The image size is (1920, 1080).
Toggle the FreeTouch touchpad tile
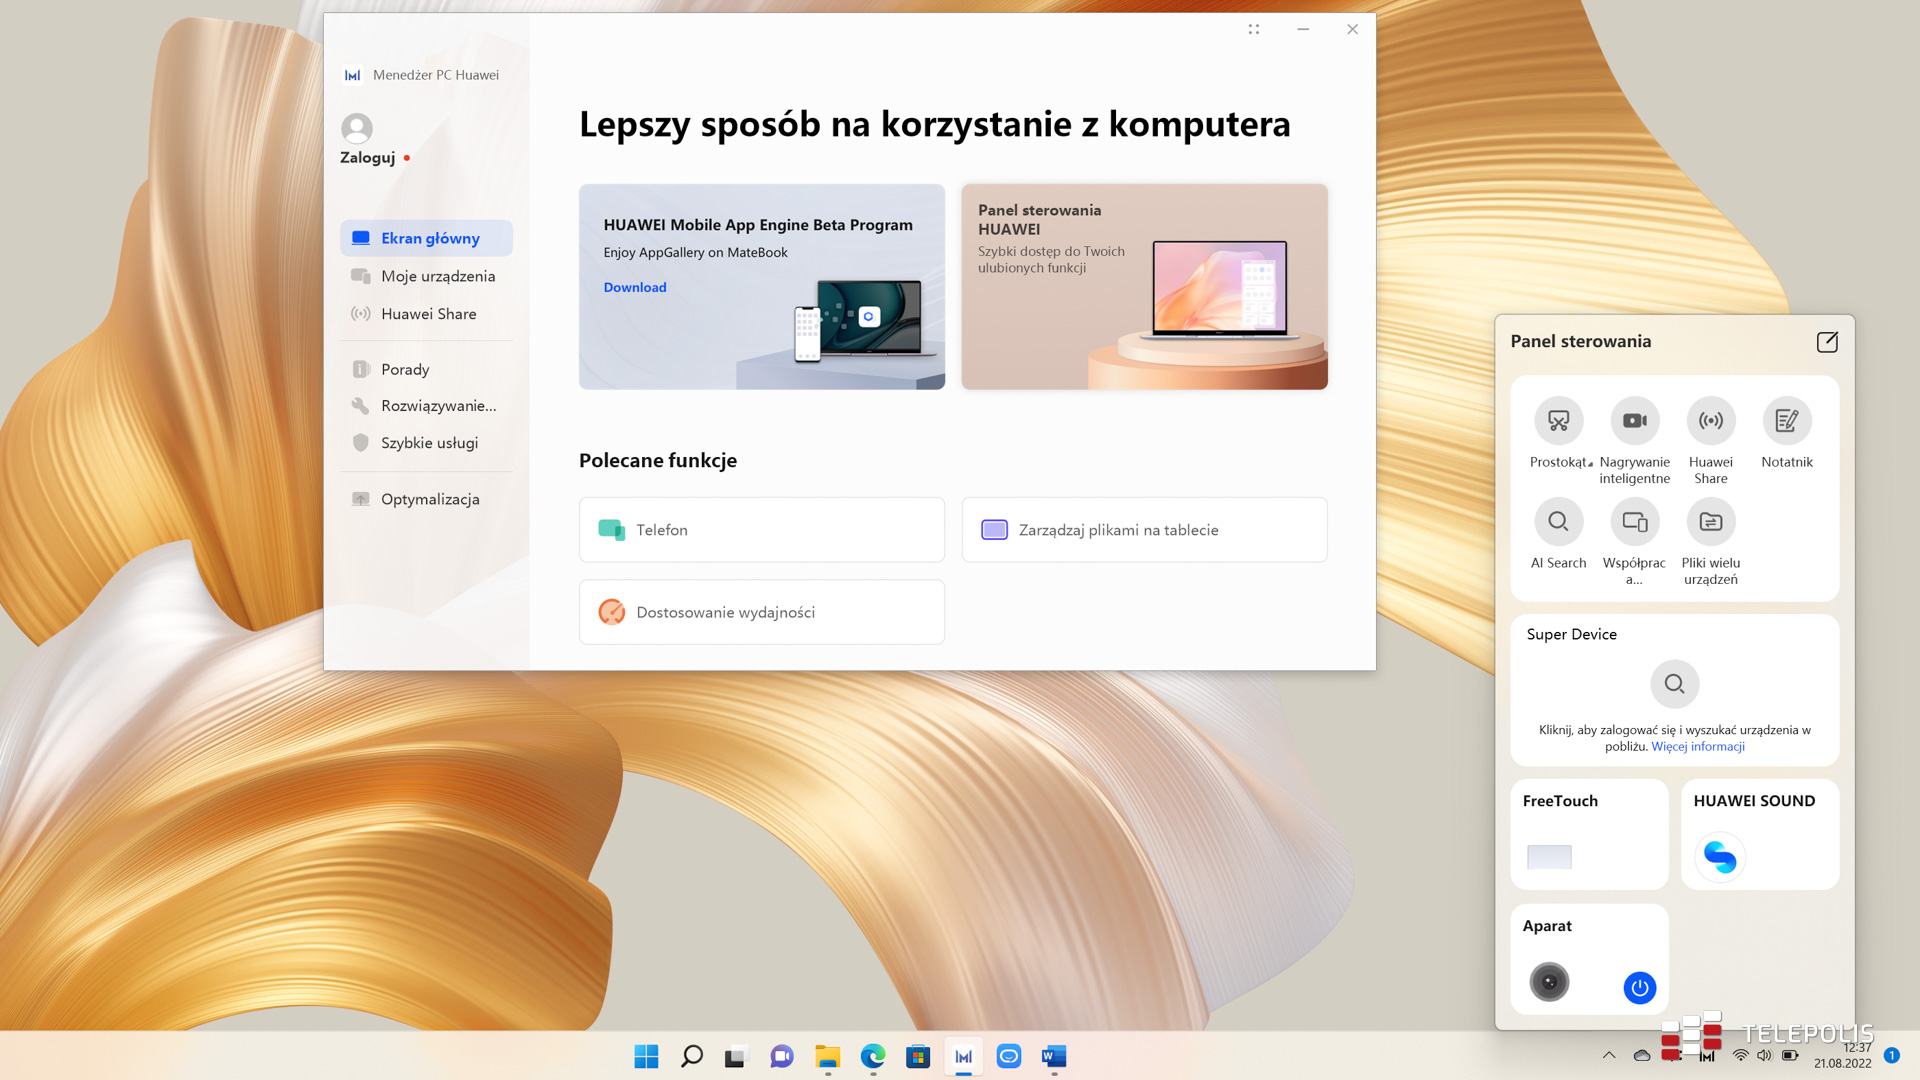pyautogui.click(x=1549, y=857)
